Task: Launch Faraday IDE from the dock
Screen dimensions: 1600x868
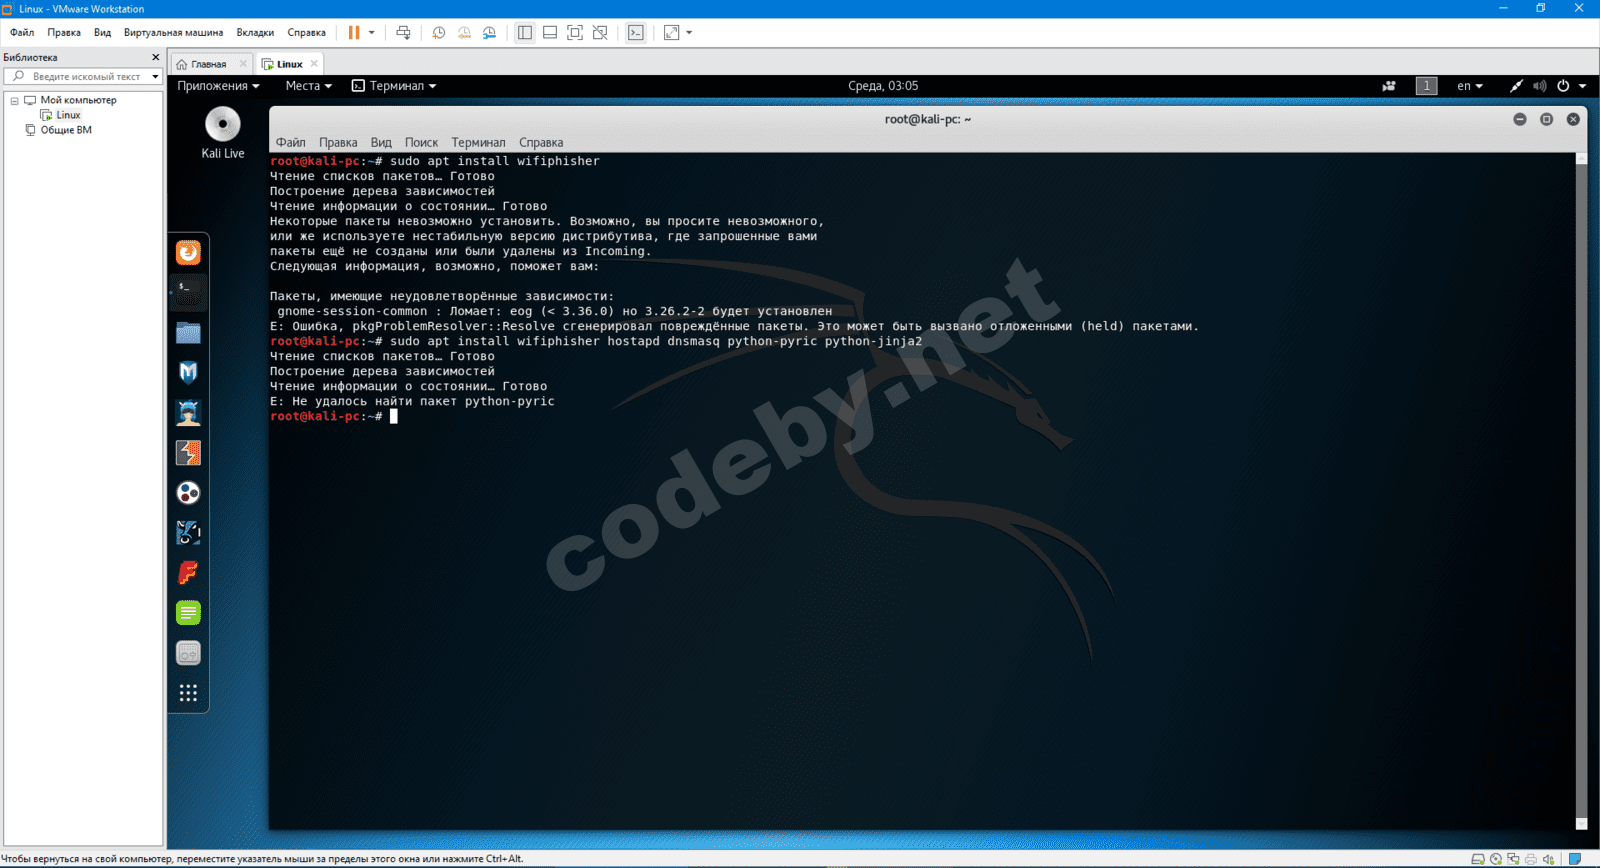Action: point(188,572)
